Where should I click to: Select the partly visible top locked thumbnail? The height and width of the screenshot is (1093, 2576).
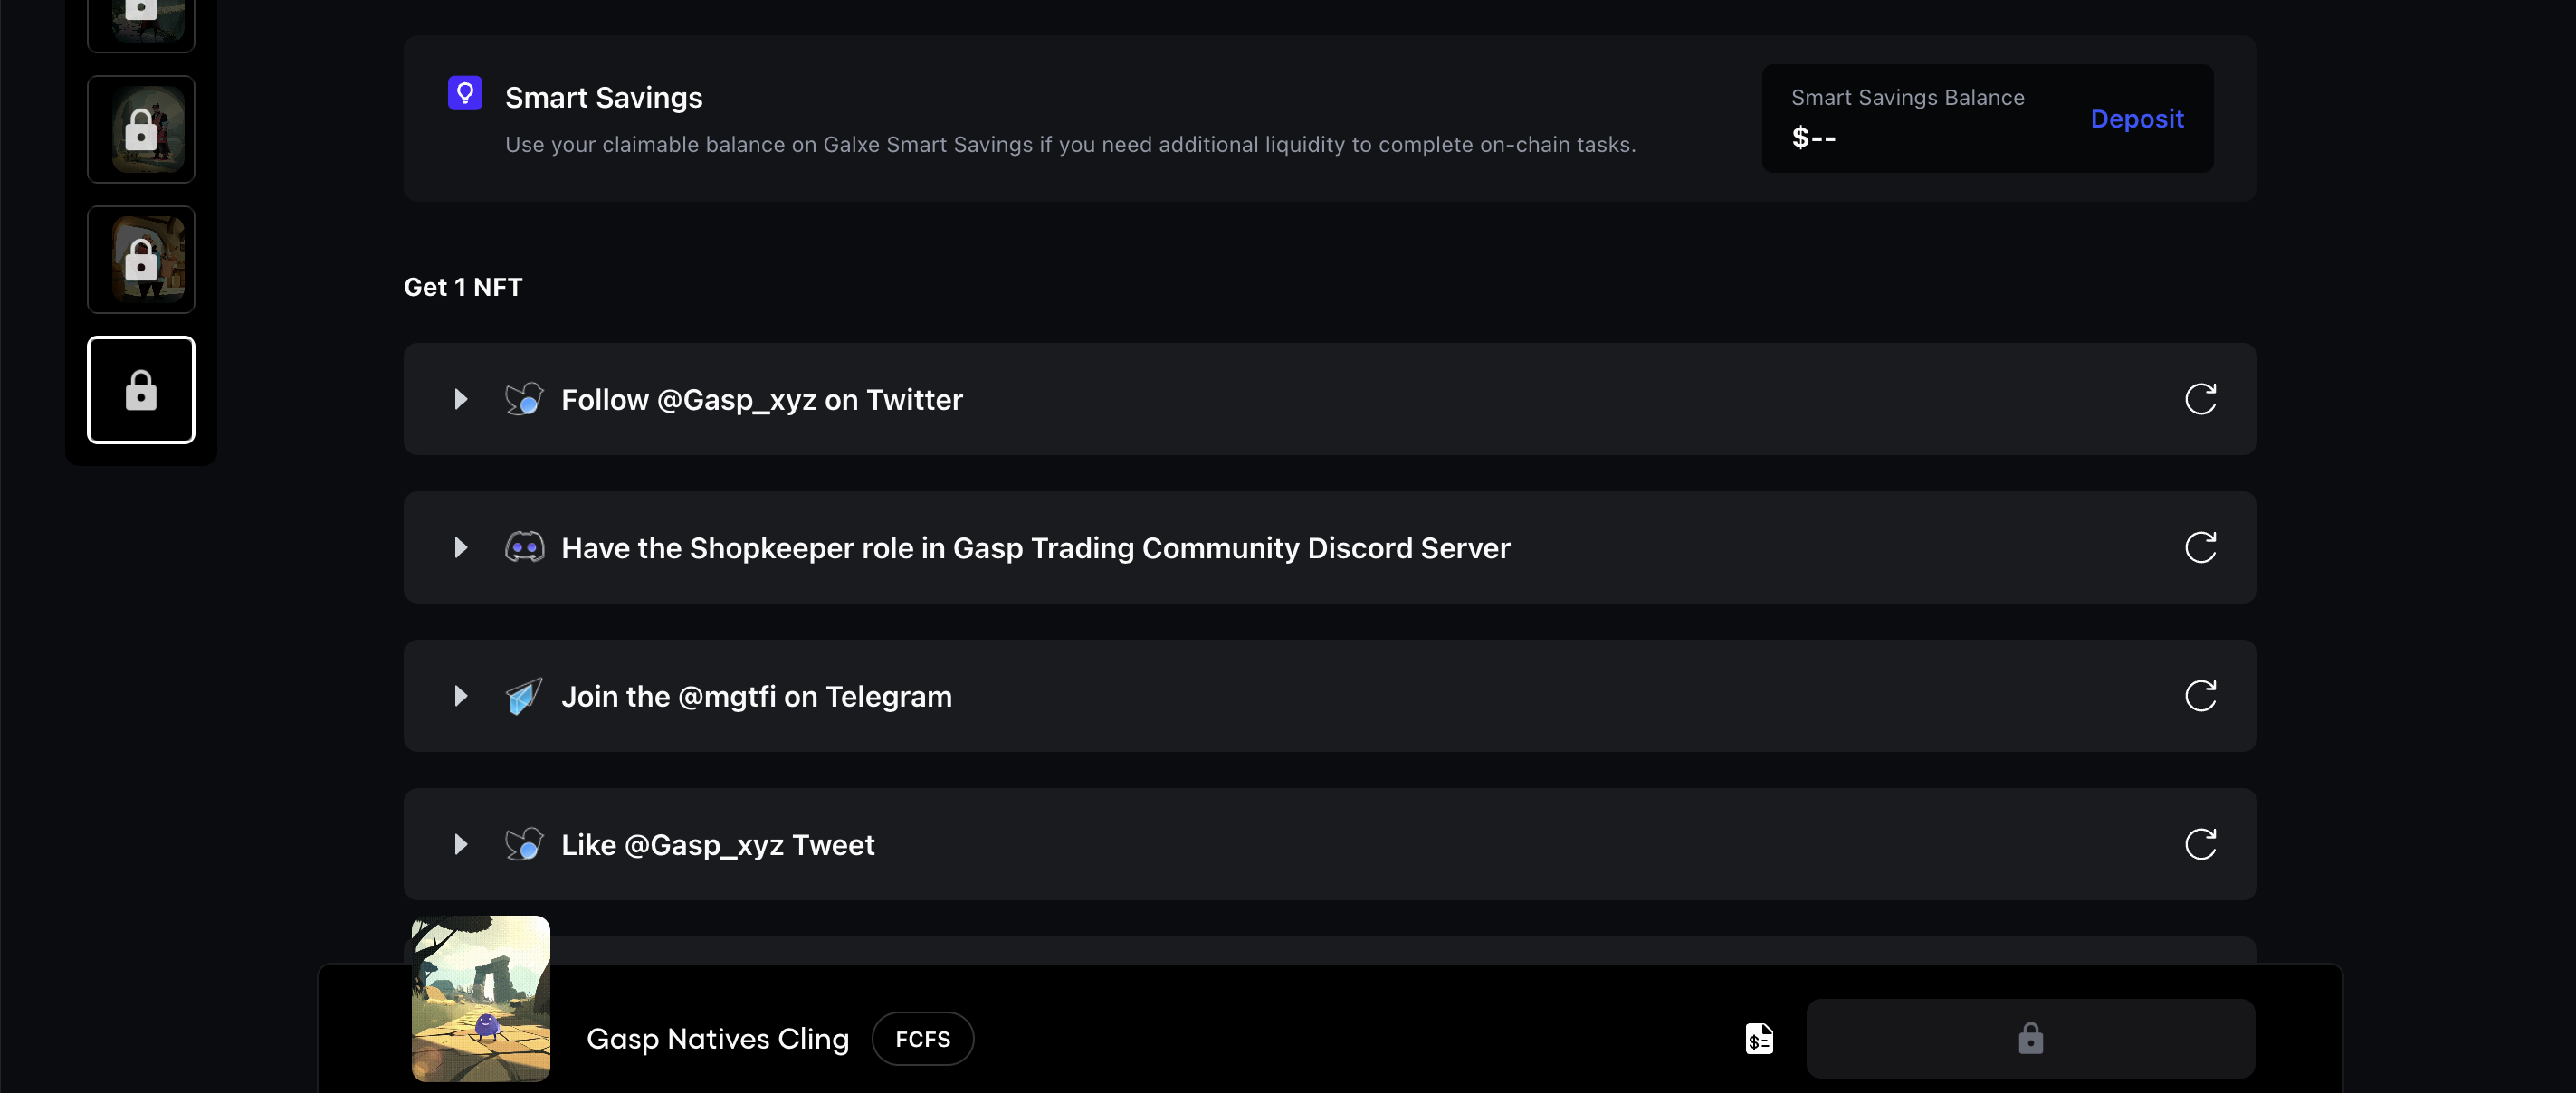(141, 24)
